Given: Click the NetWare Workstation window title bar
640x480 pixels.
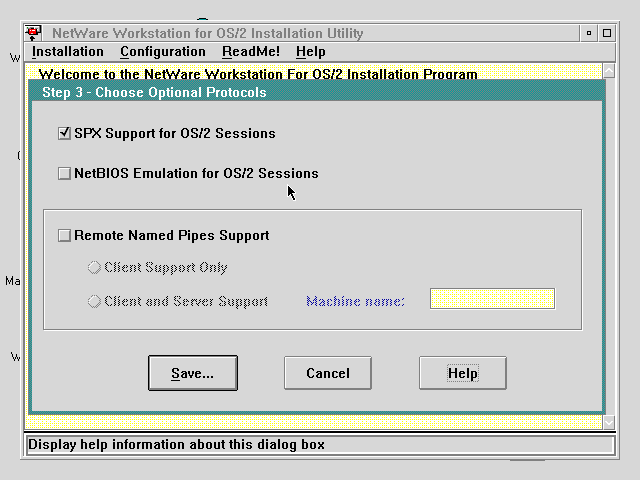Looking at the screenshot, I should click(x=310, y=33).
